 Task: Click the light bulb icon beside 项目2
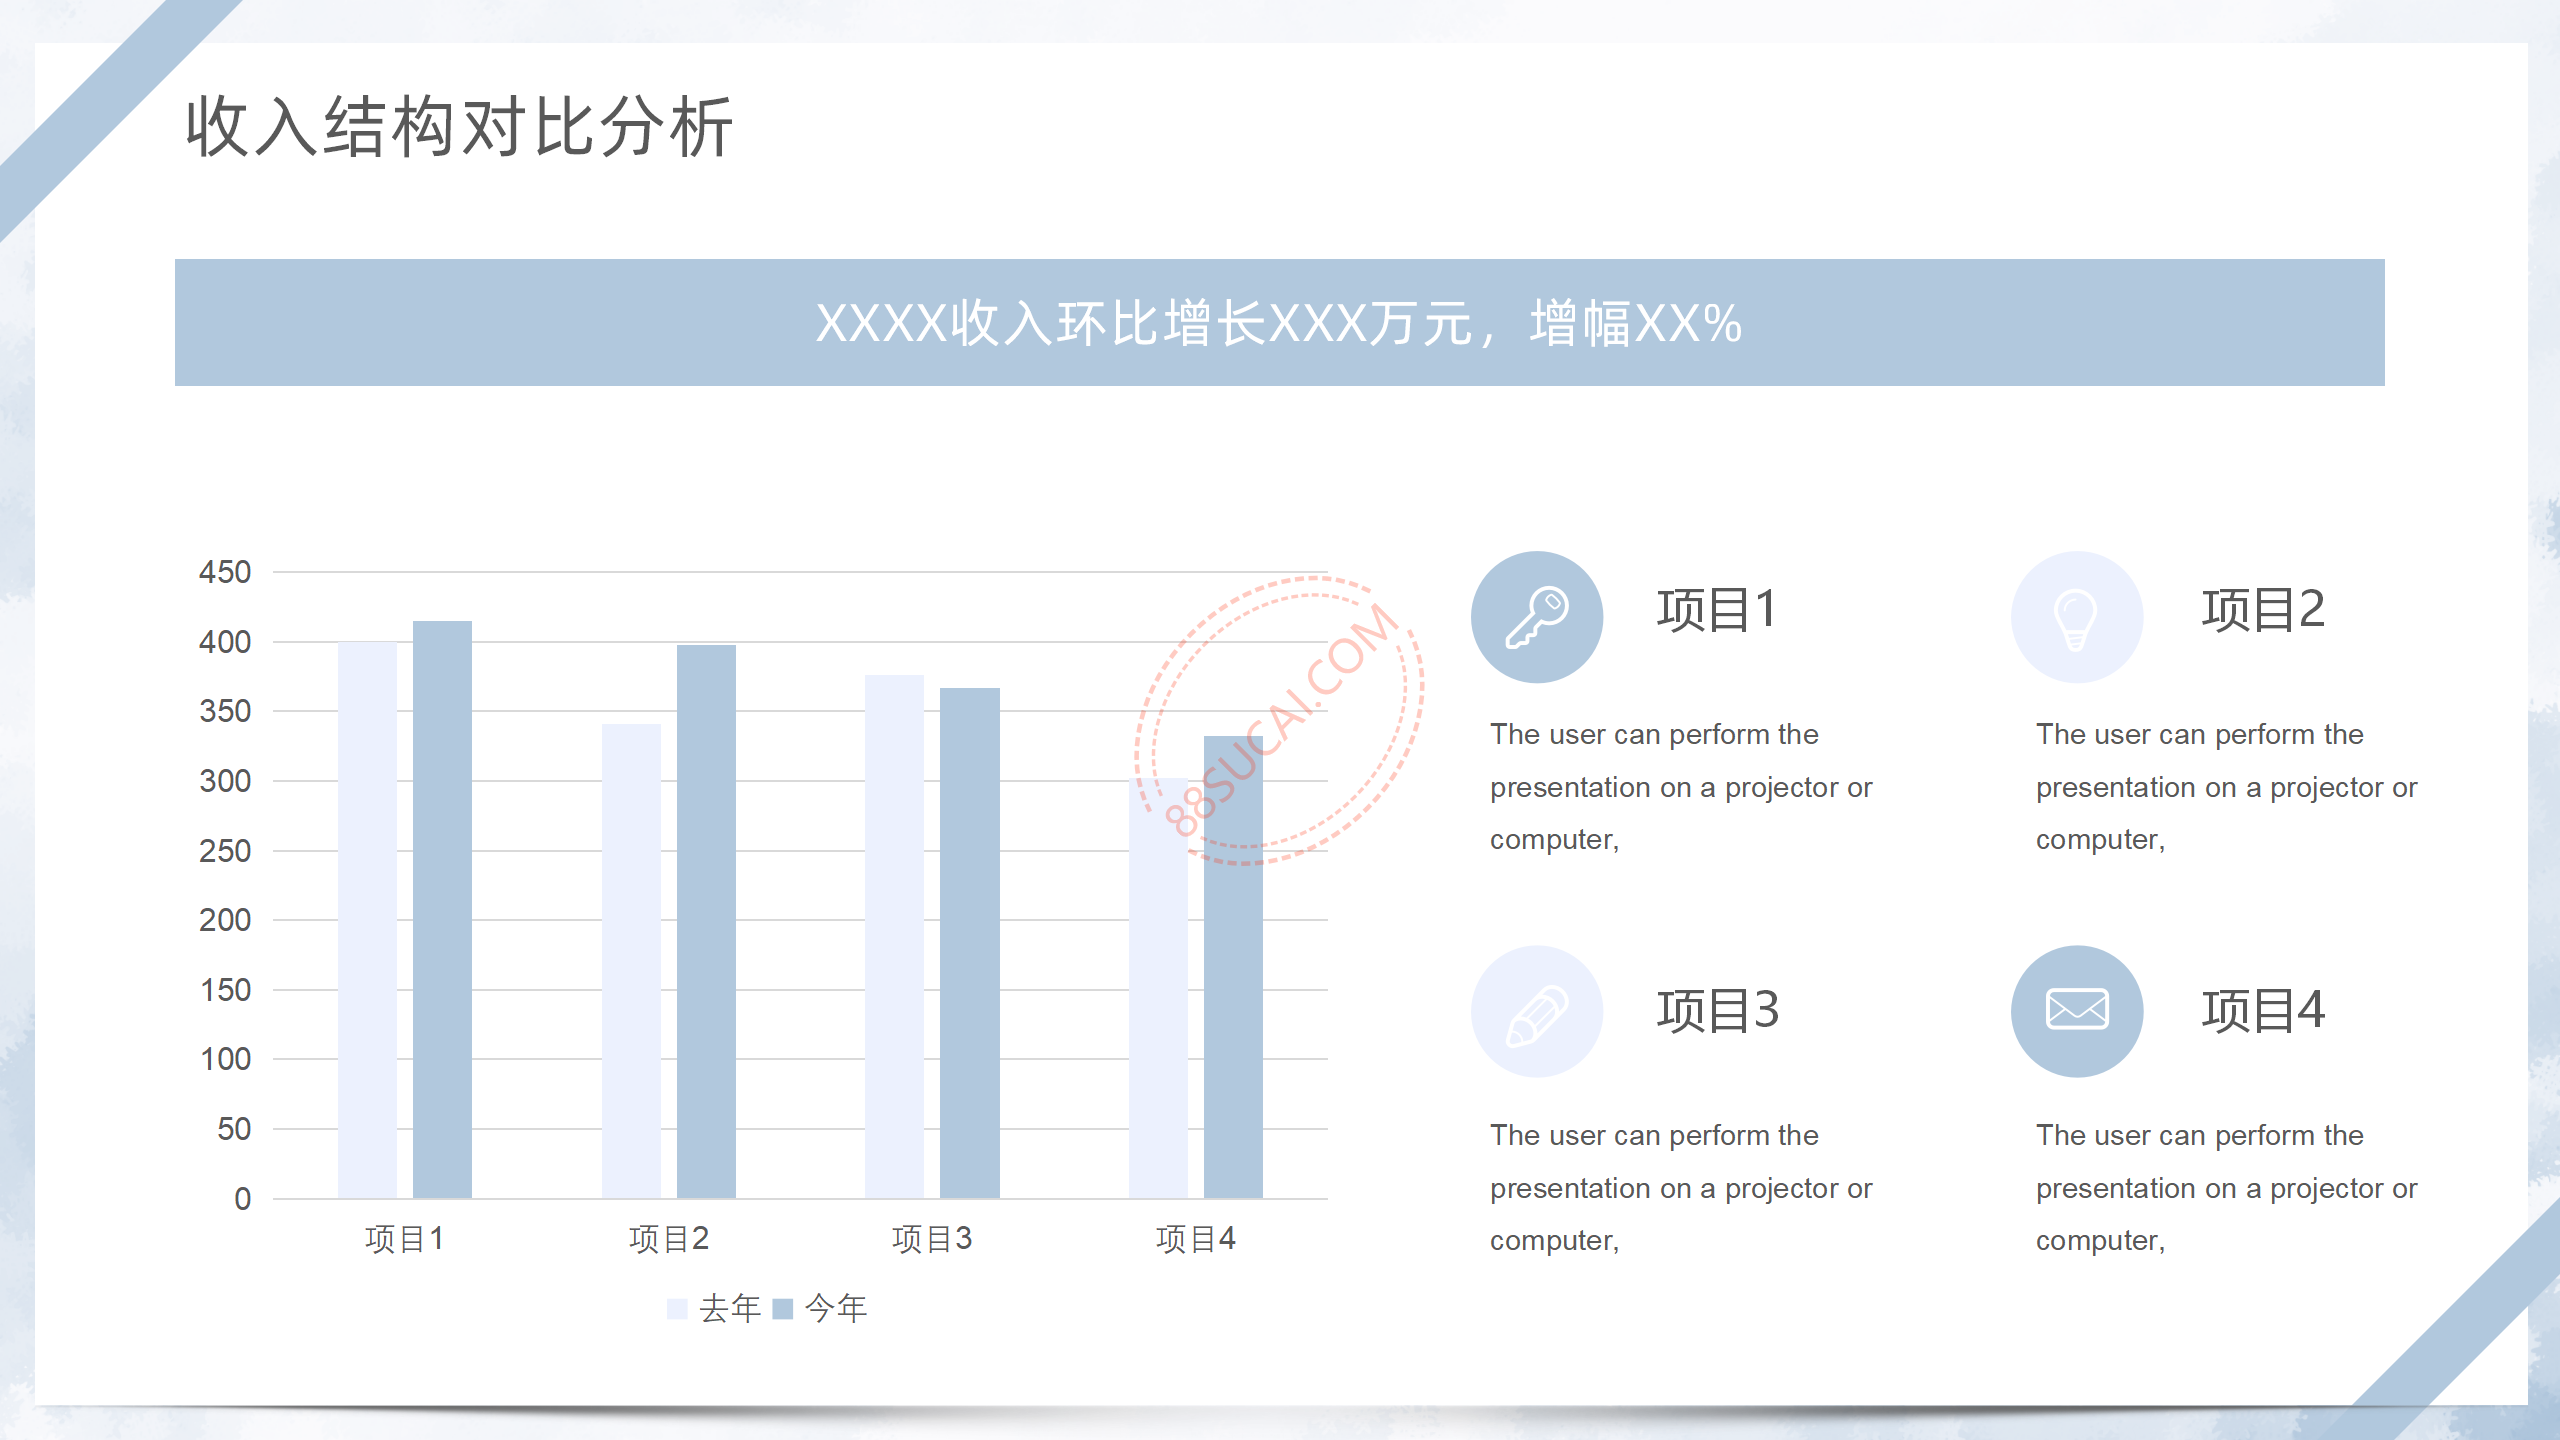tap(2077, 617)
